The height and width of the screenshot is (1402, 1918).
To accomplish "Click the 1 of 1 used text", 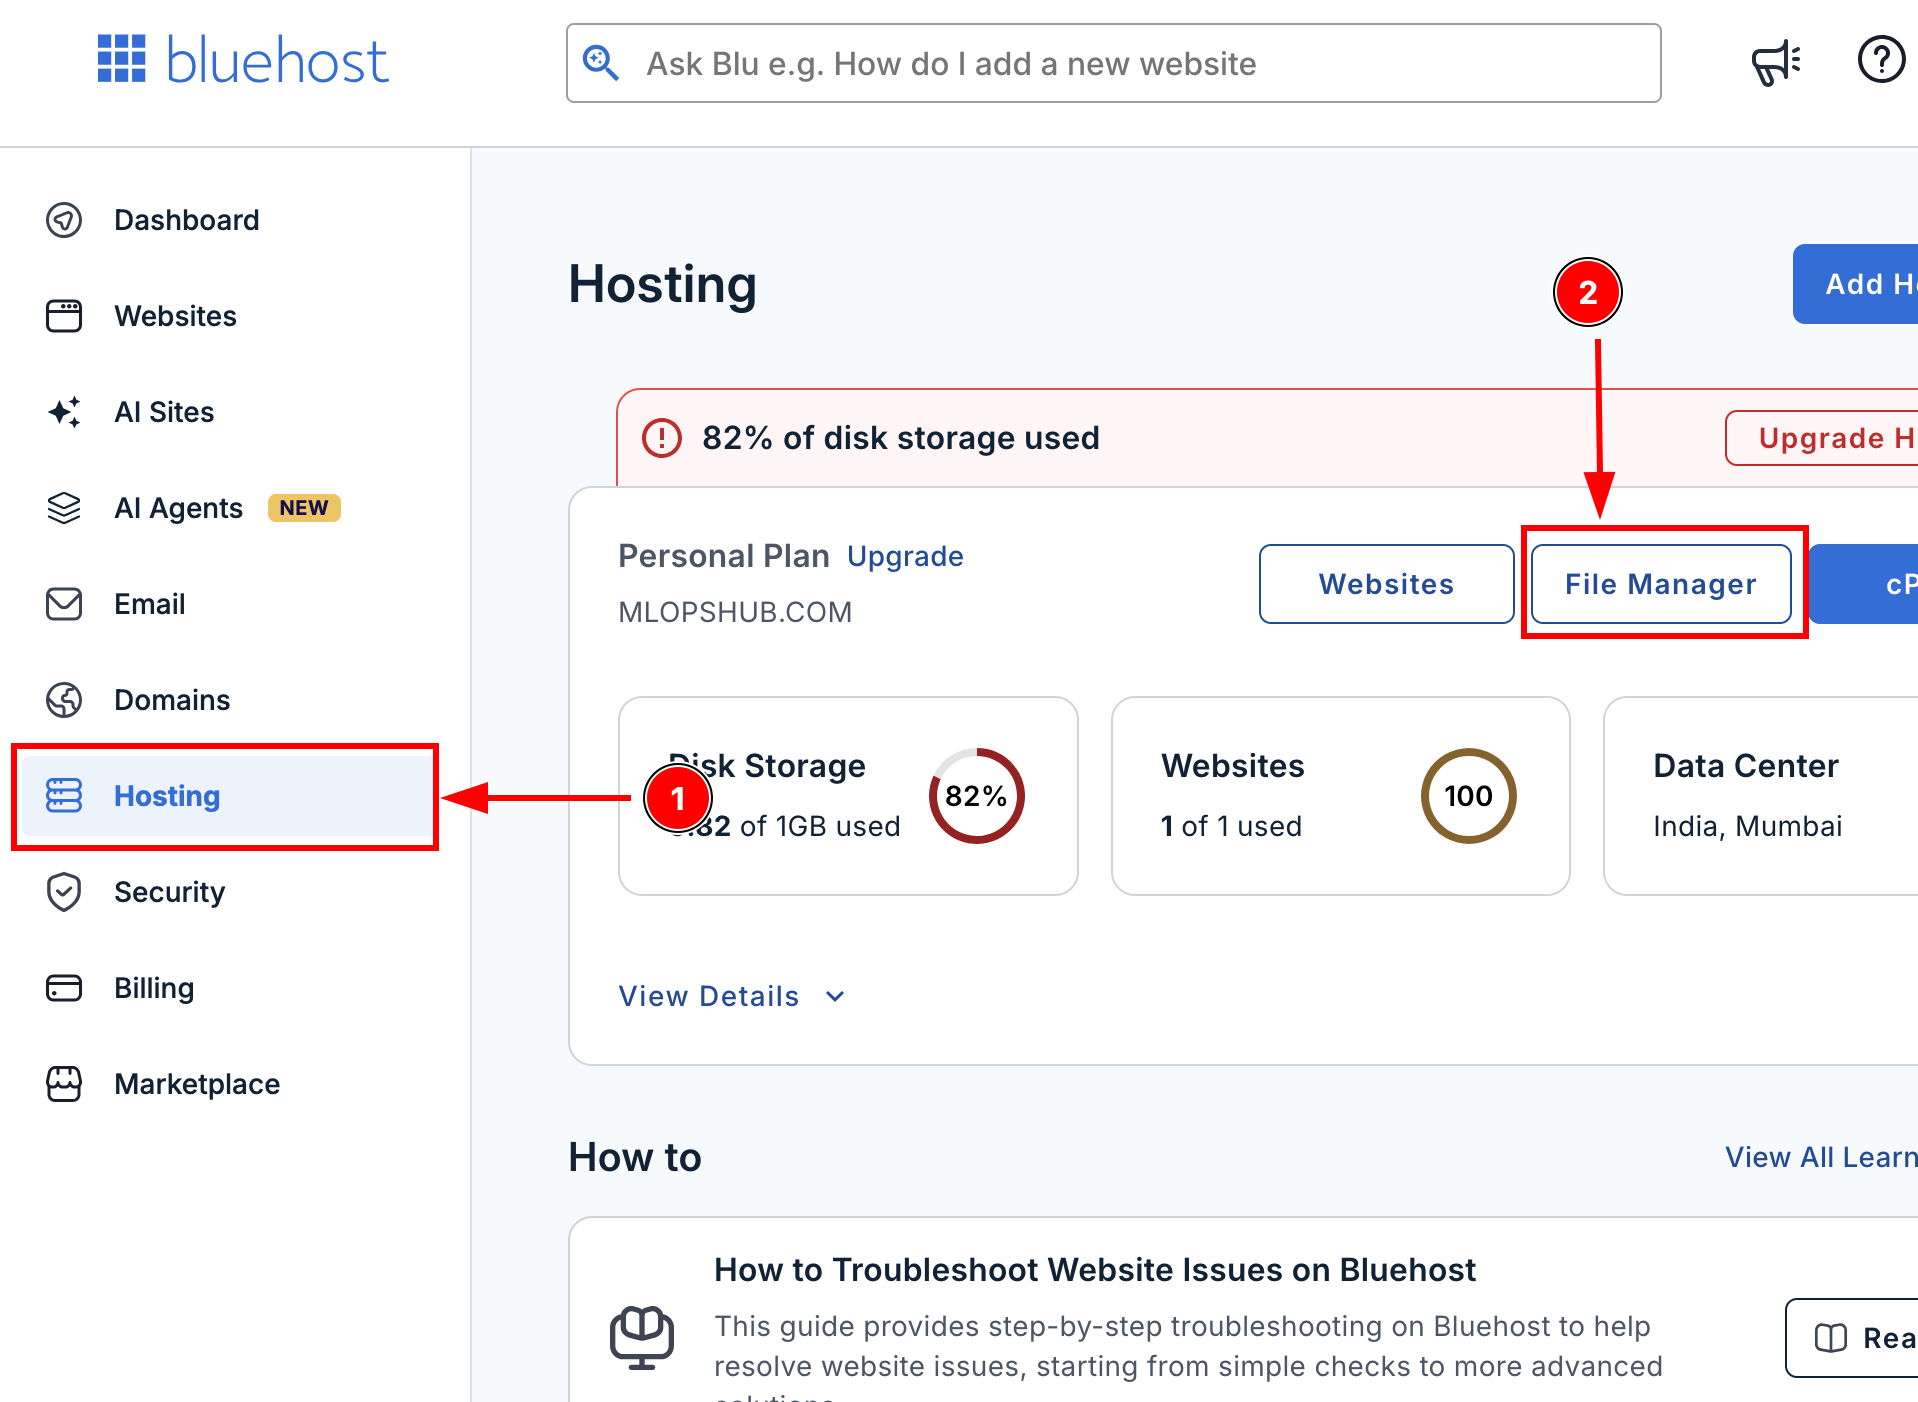I will 1232,826.
